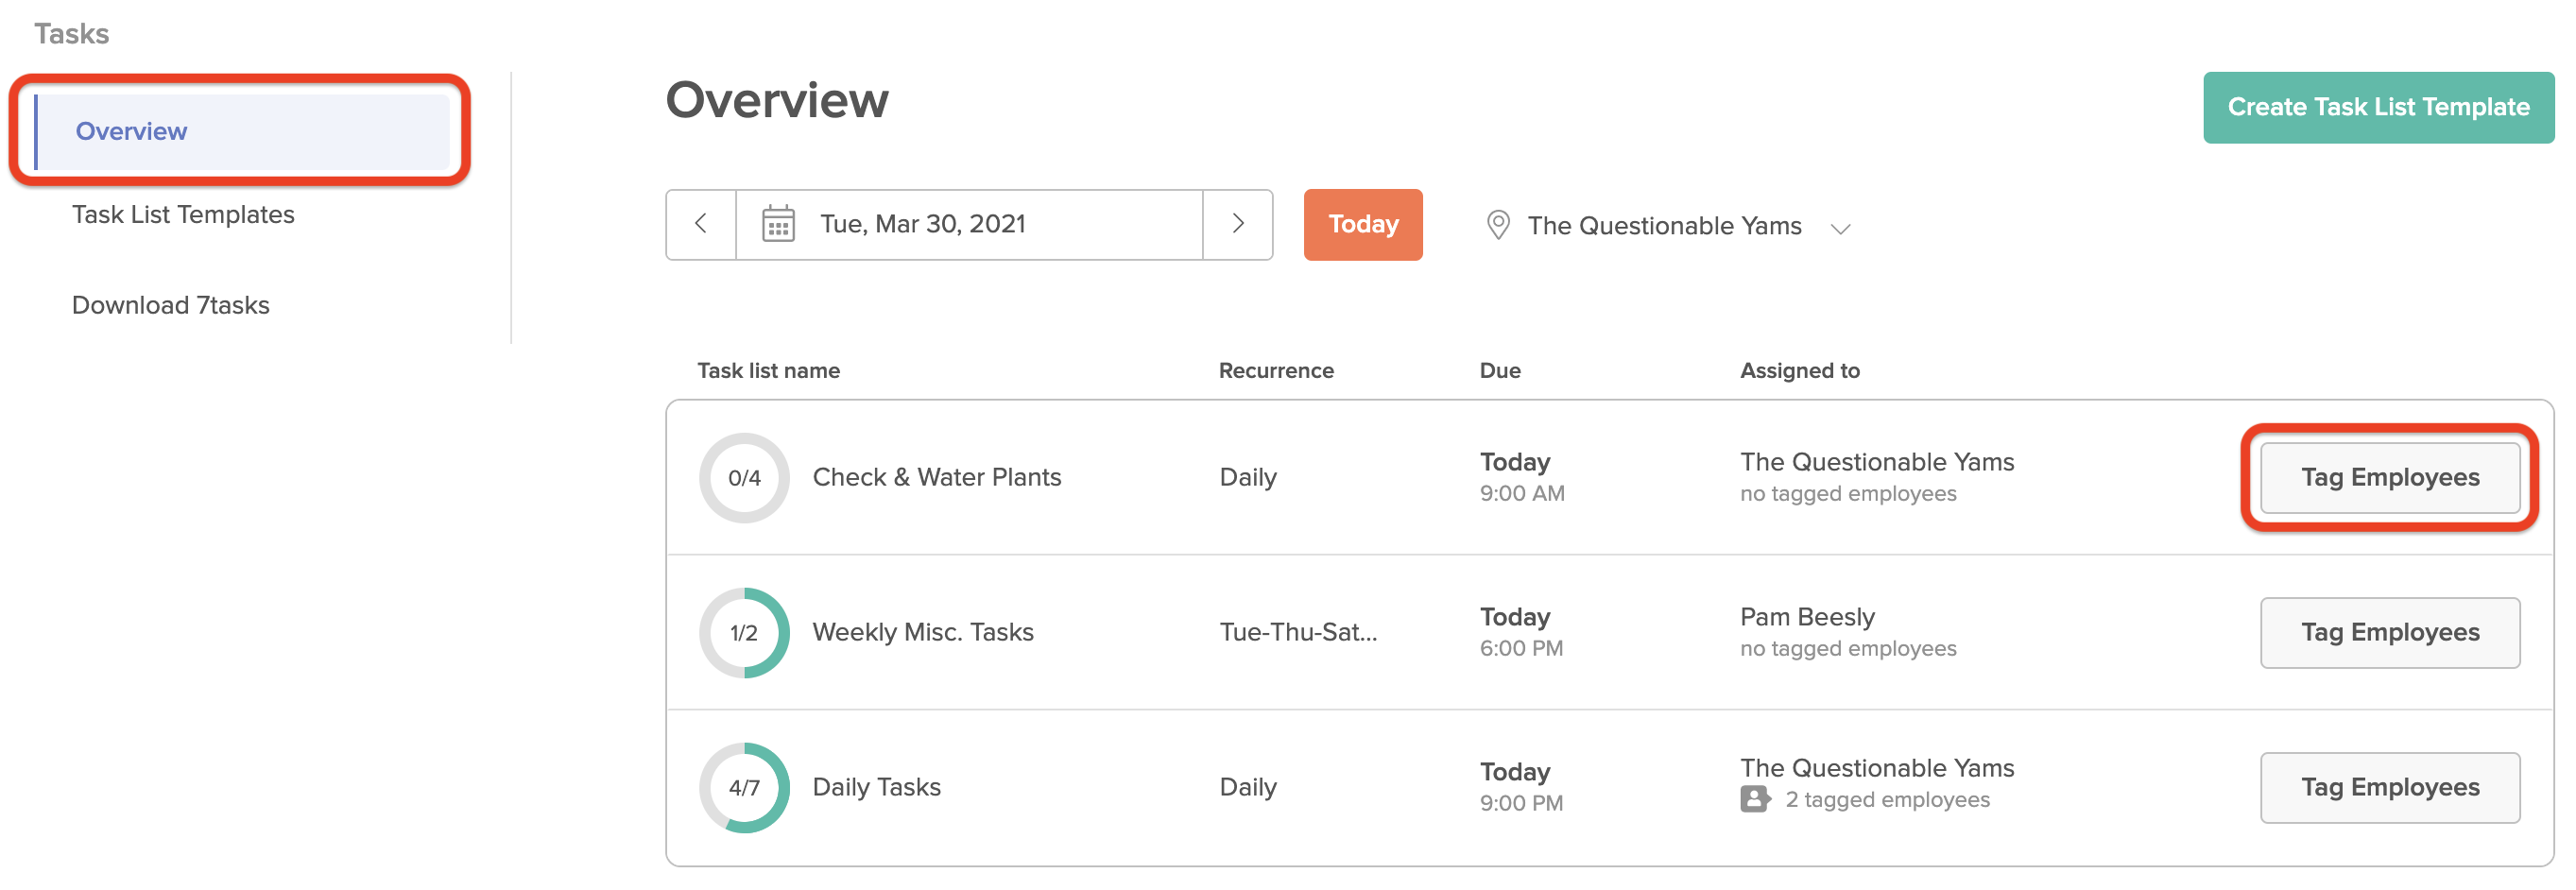Open the Weekly Misc. Tasks list row
This screenshot has height=890, width=2576.
(x=1610, y=633)
